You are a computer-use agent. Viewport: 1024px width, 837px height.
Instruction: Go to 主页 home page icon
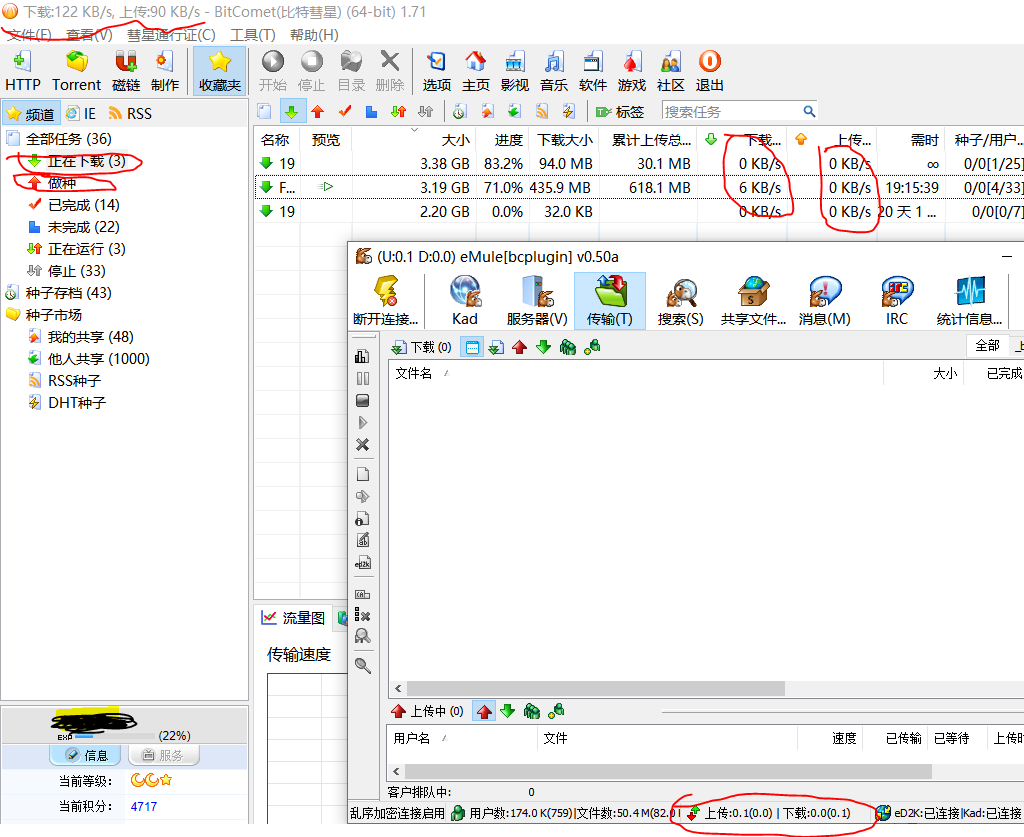[x=475, y=71]
